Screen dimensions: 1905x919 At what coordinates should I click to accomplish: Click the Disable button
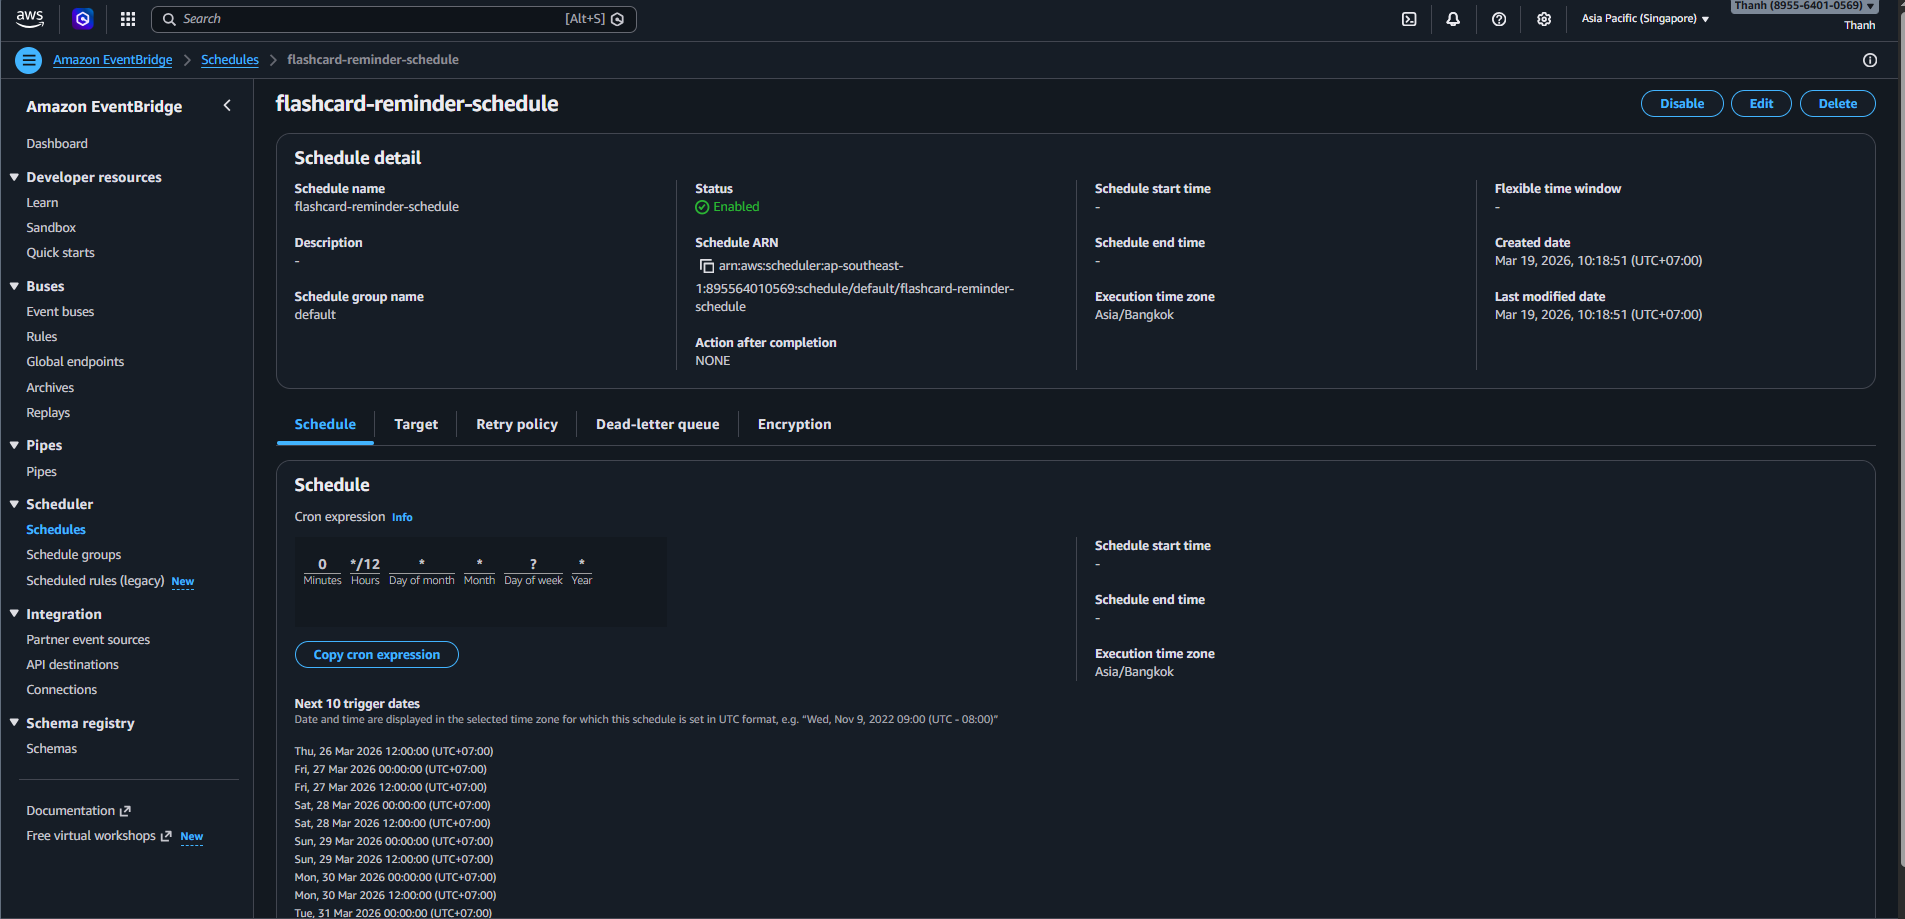[1681, 104]
